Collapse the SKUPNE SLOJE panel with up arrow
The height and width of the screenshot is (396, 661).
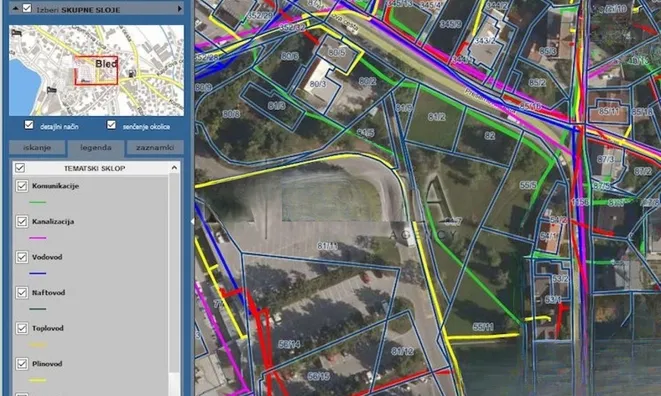pyautogui.click(x=15, y=8)
